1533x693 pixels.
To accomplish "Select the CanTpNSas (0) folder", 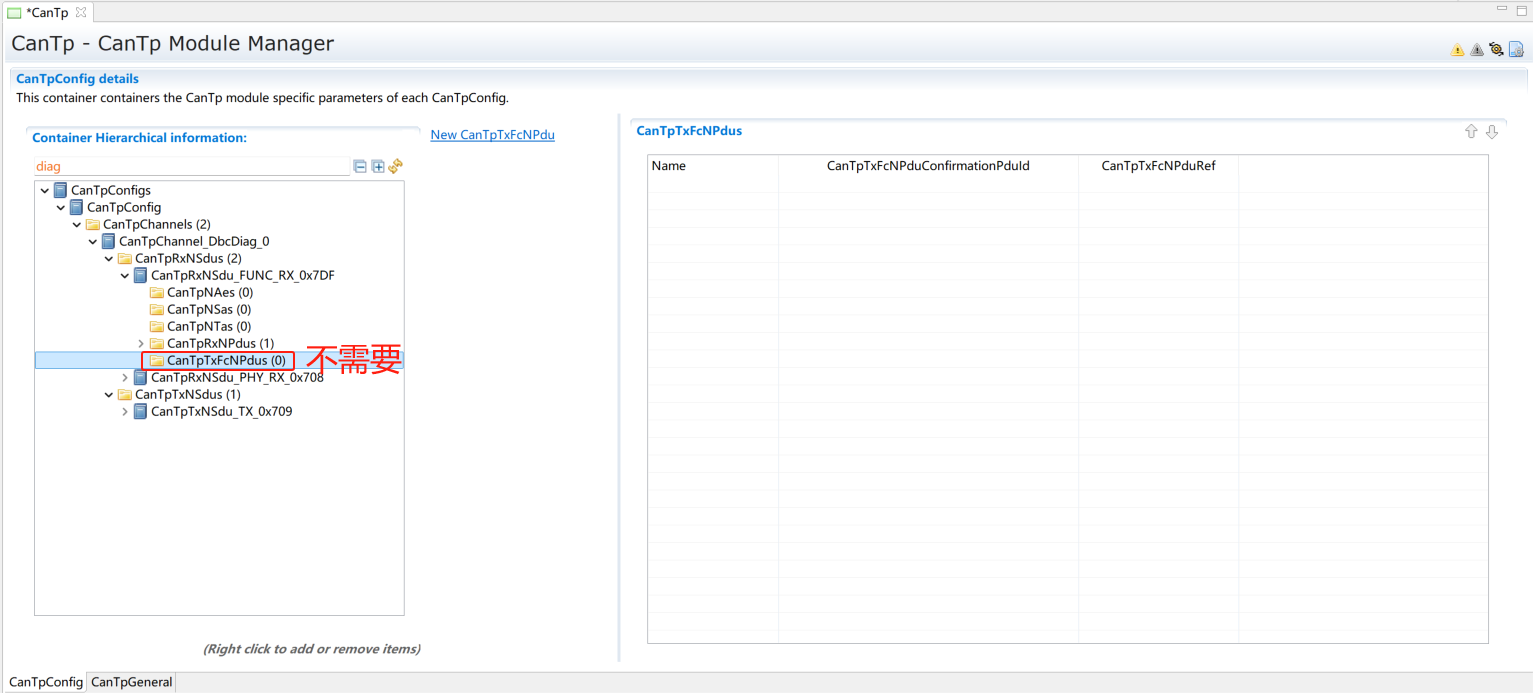I will pos(208,310).
